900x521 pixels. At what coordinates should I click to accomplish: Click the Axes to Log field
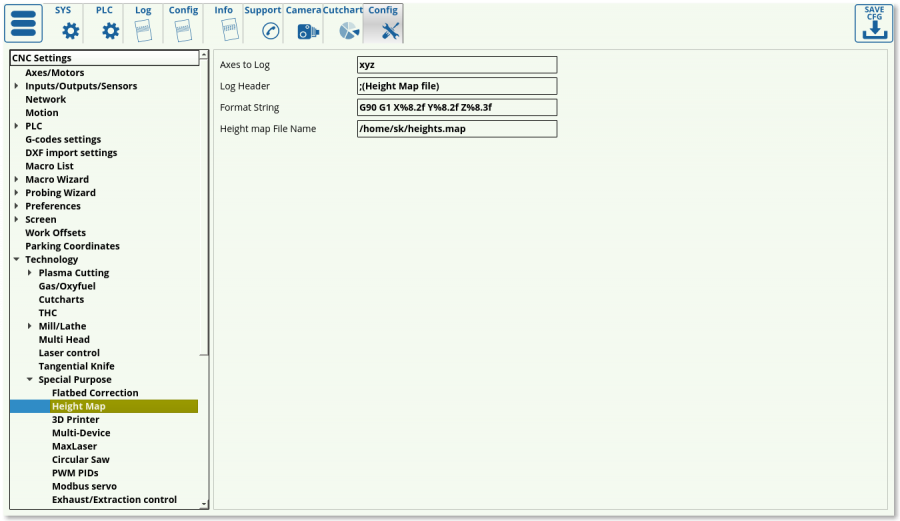point(456,65)
